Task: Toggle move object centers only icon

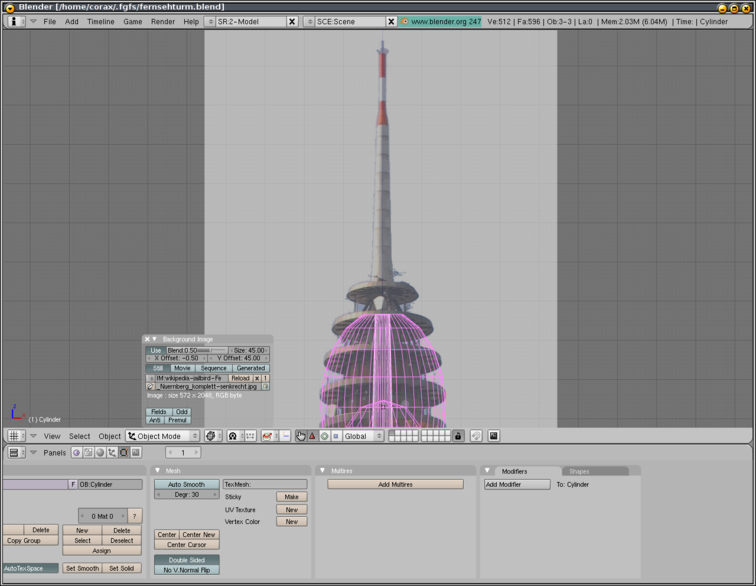Action: [250, 436]
